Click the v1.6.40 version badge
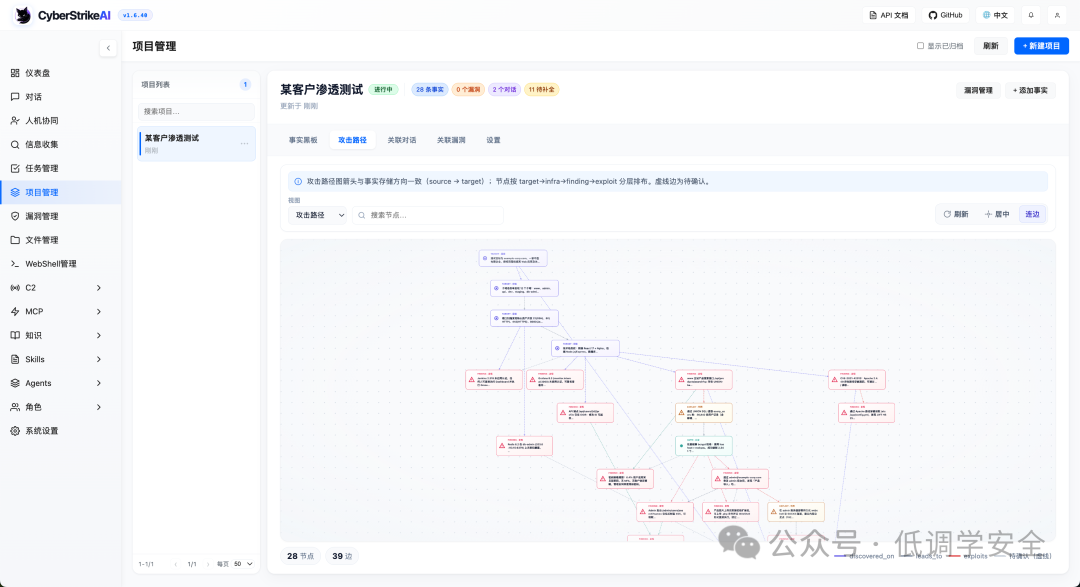The height and width of the screenshot is (587, 1080). pos(135,15)
